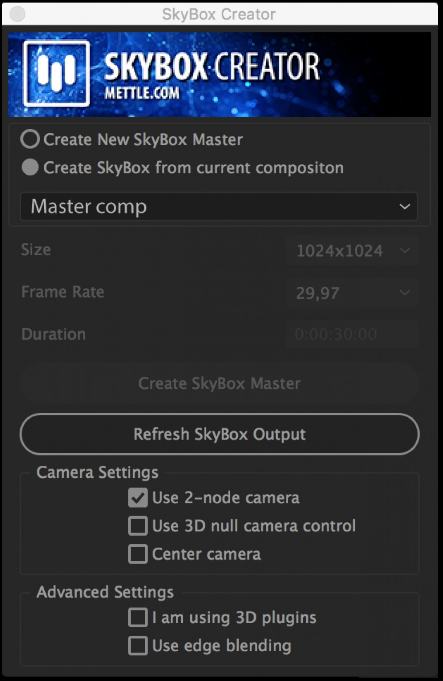
Task: Enable the Center camera checkbox
Action: [x=138, y=554]
